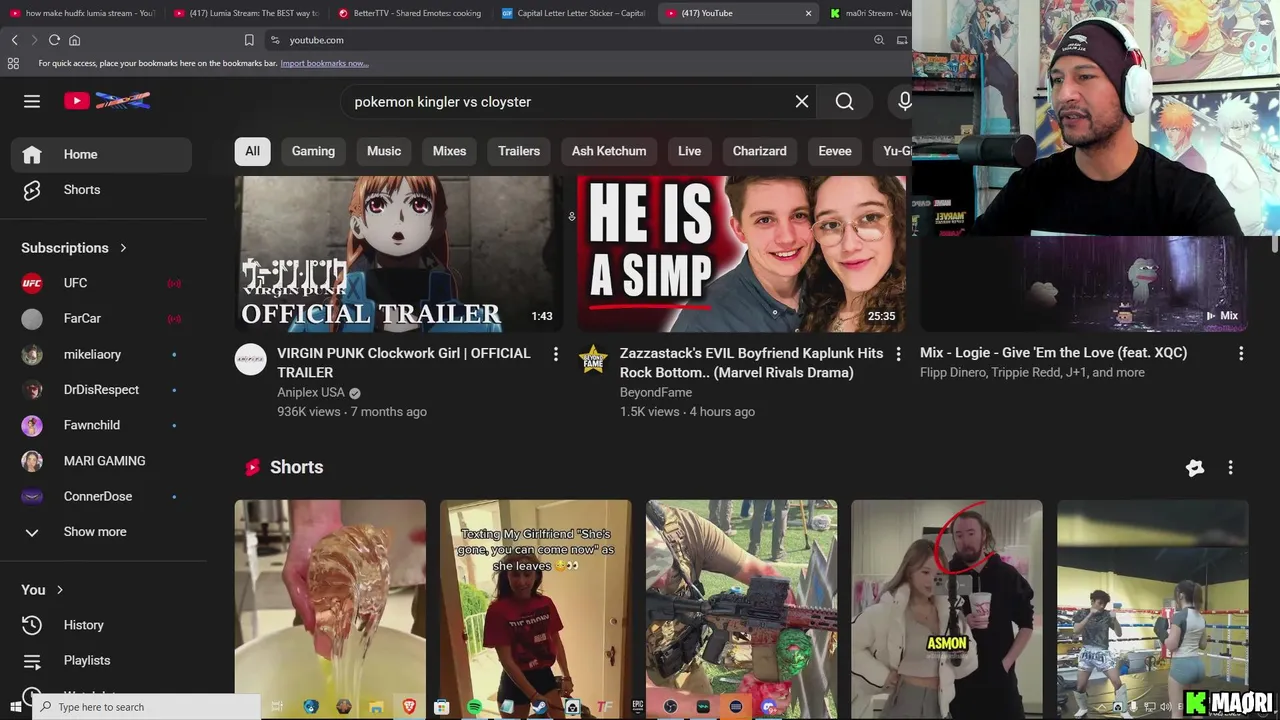Open the DrDisRespect subscription channel

click(101, 390)
